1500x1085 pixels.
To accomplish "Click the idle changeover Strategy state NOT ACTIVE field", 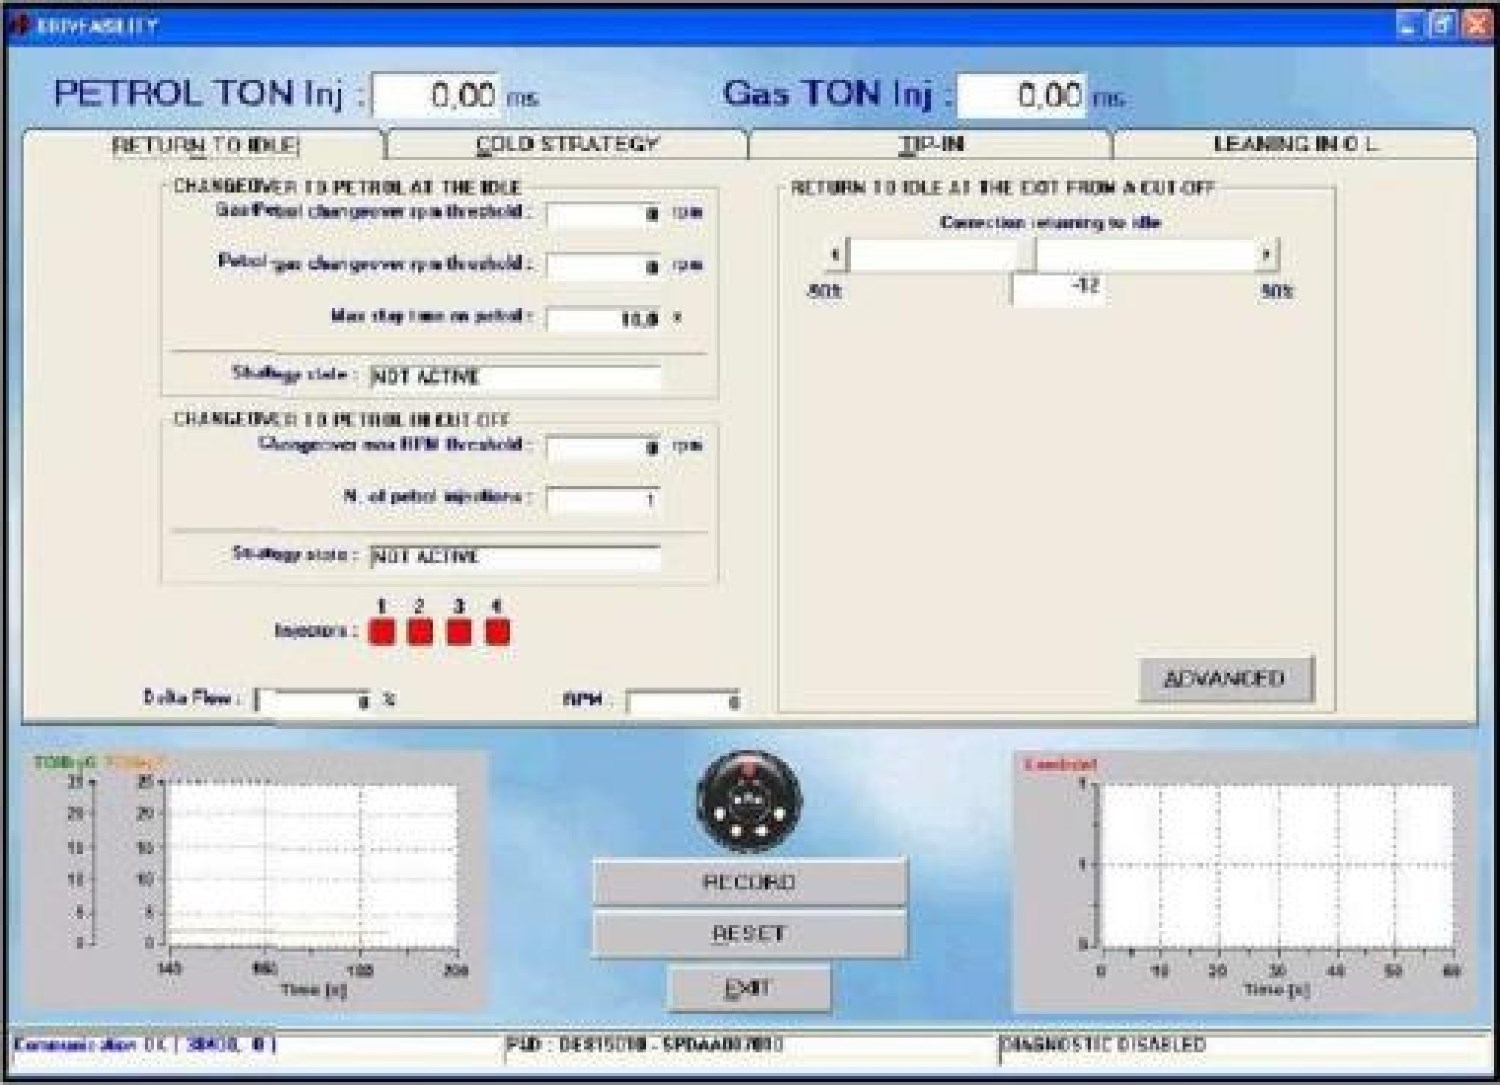I will click(515, 377).
